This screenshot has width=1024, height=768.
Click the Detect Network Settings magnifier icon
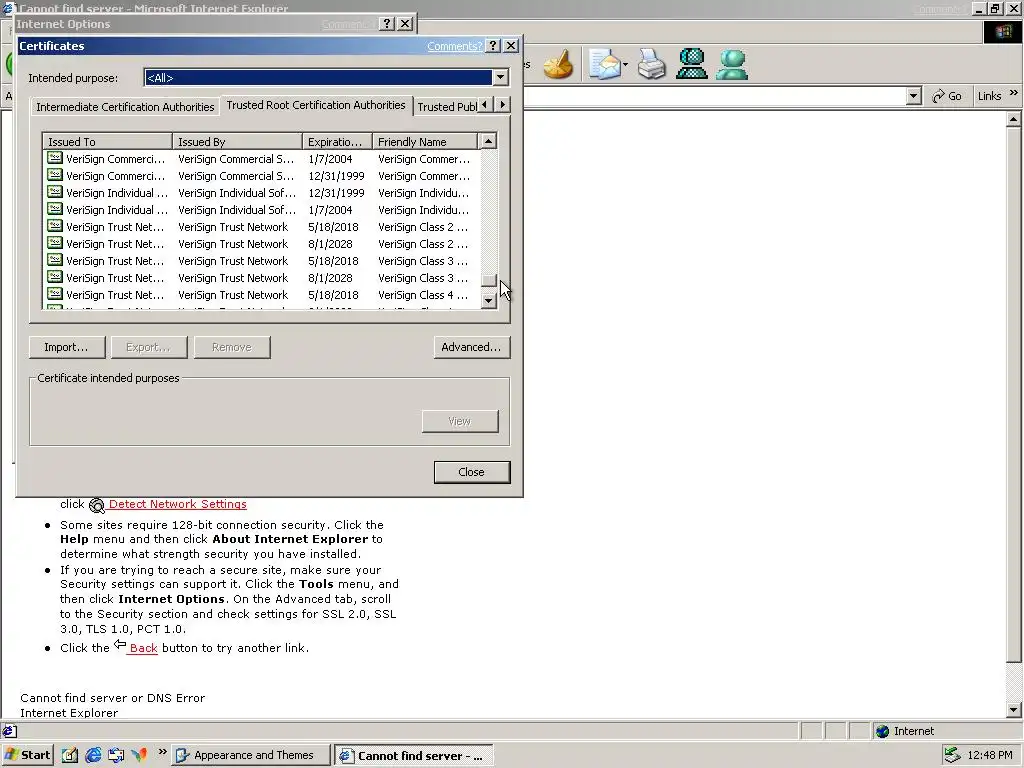coord(97,505)
